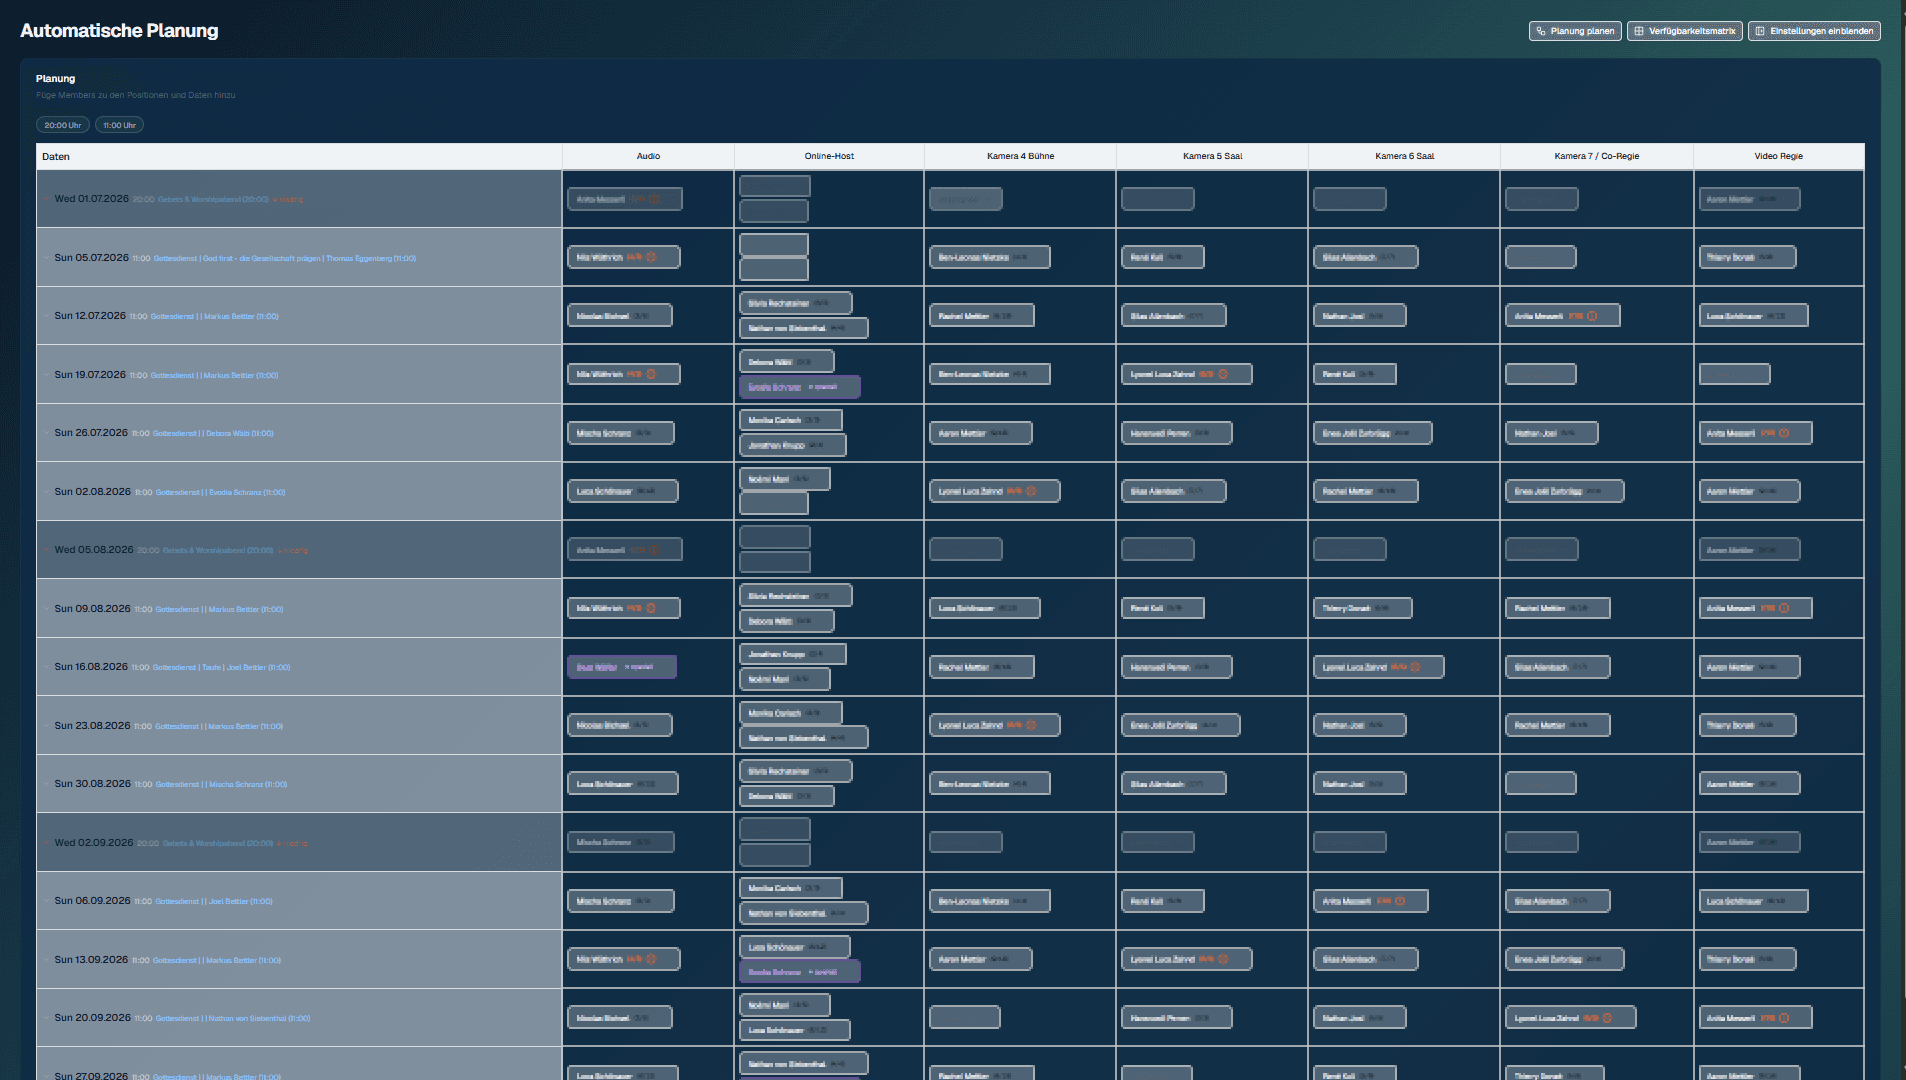Select Video Regie chip for Sun 06.09.2026

pyautogui.click(x=1754, y=901)
